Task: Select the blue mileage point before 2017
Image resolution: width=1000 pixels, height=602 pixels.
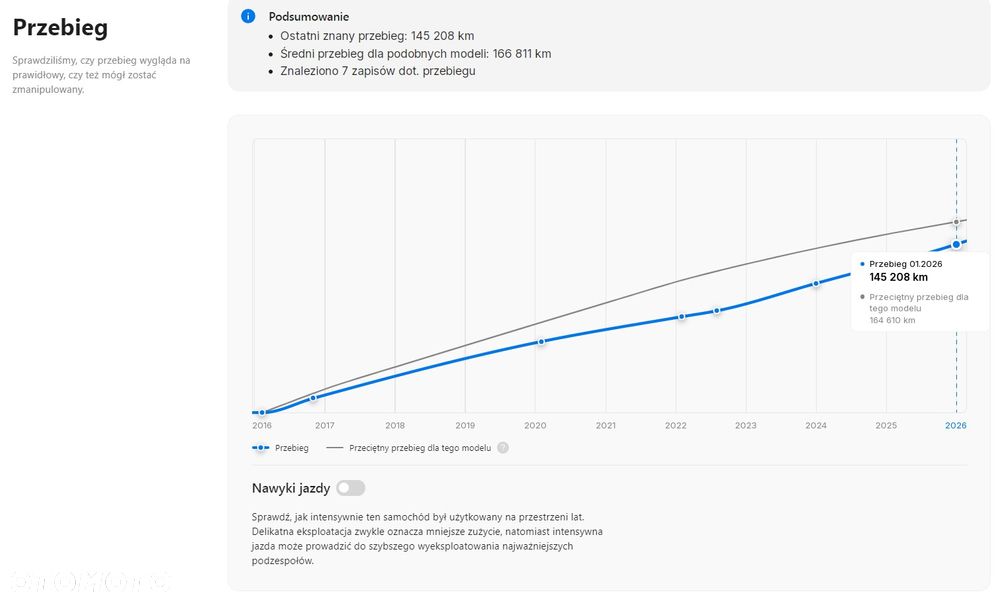Action: pyautogui.click(x=313, y=398)
